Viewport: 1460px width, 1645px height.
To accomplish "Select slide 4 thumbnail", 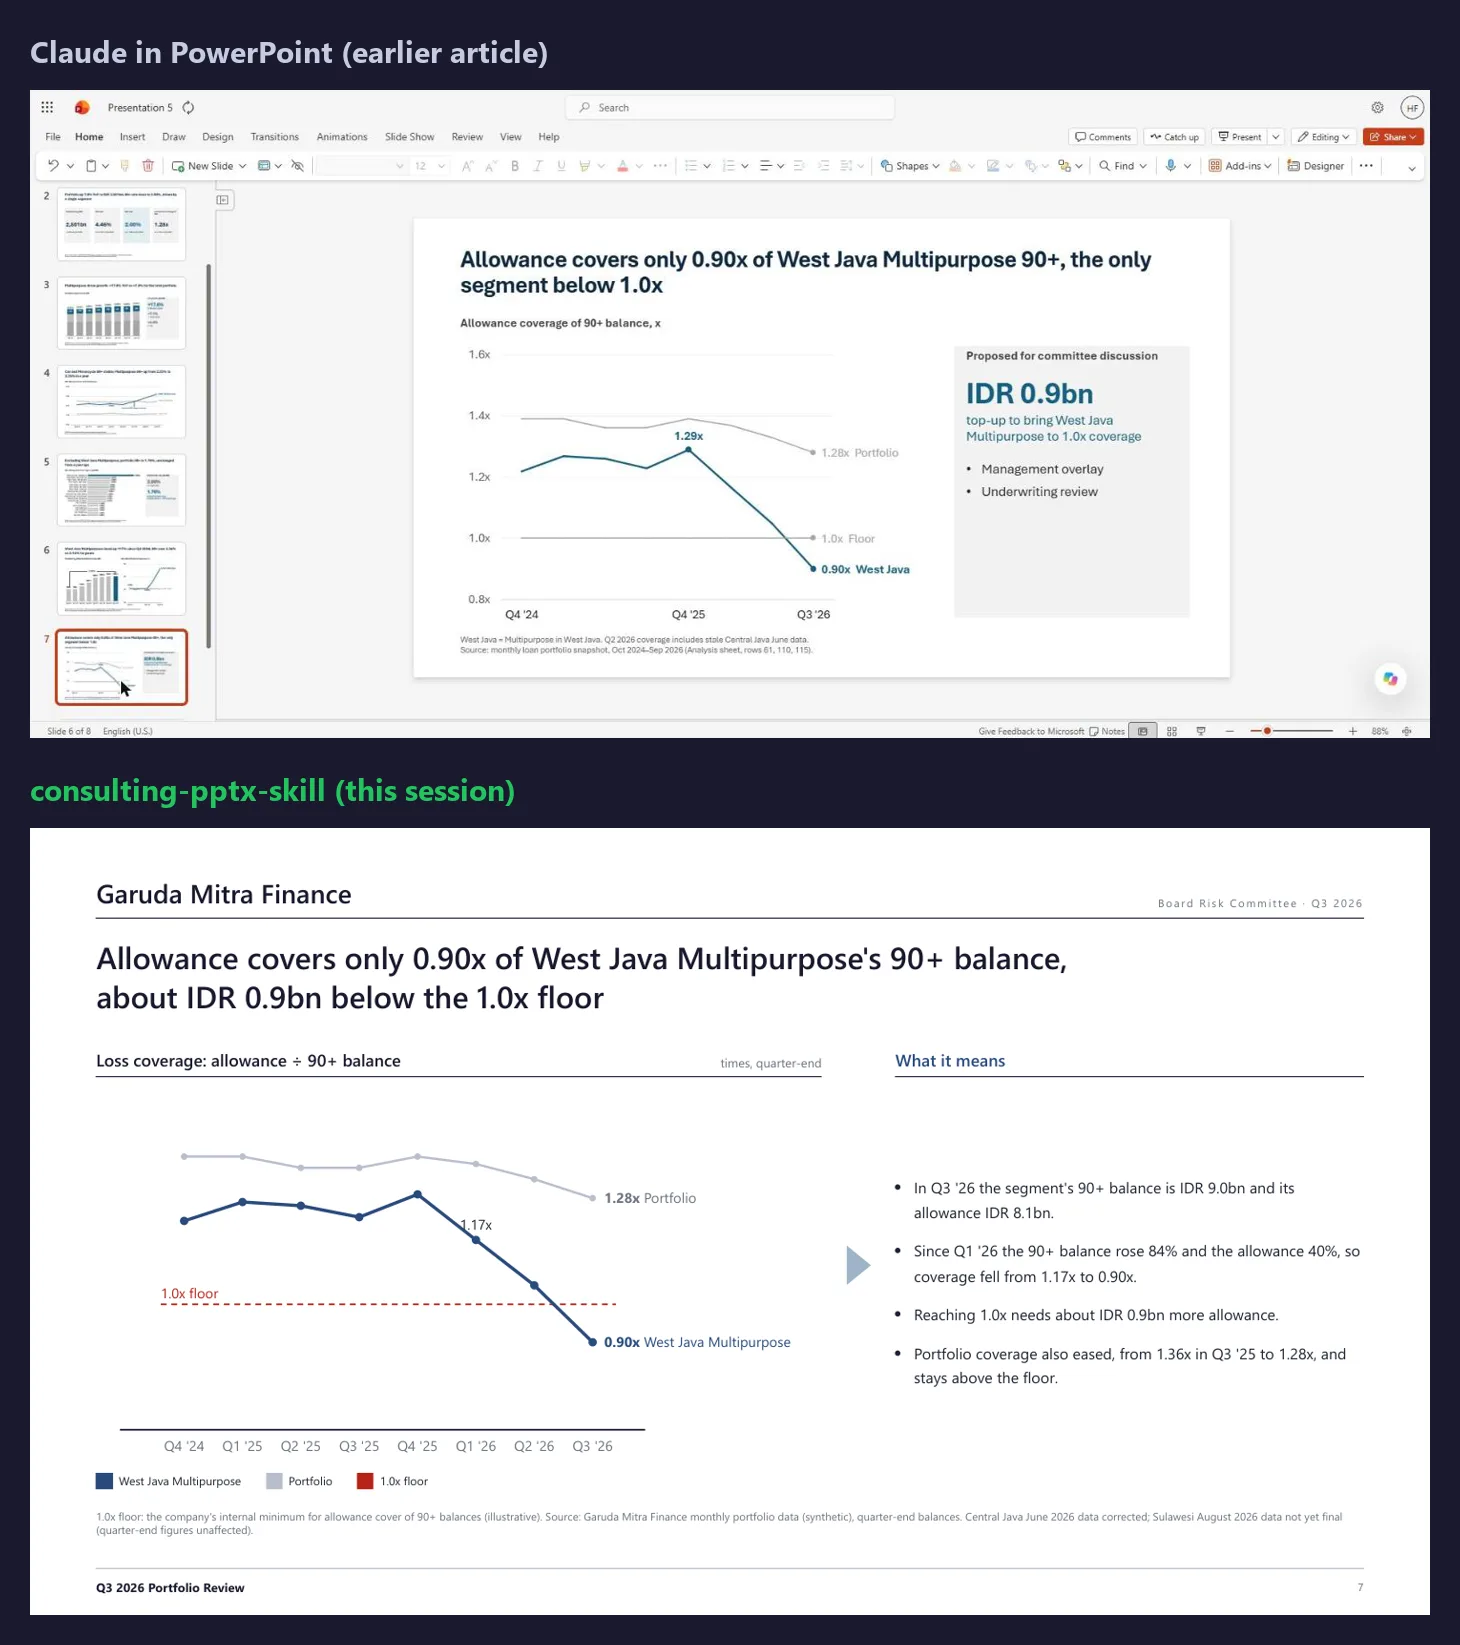I will [121, 401].
